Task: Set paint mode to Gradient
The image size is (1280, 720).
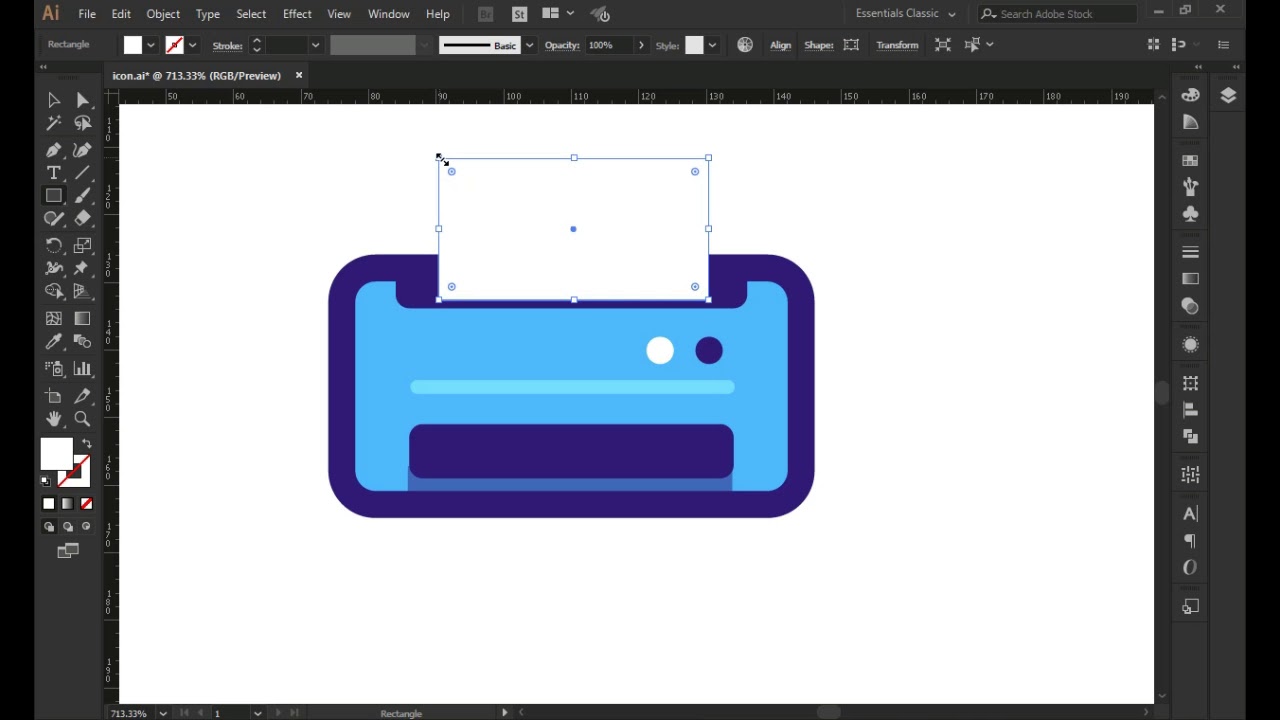Action: coord(67,504)
